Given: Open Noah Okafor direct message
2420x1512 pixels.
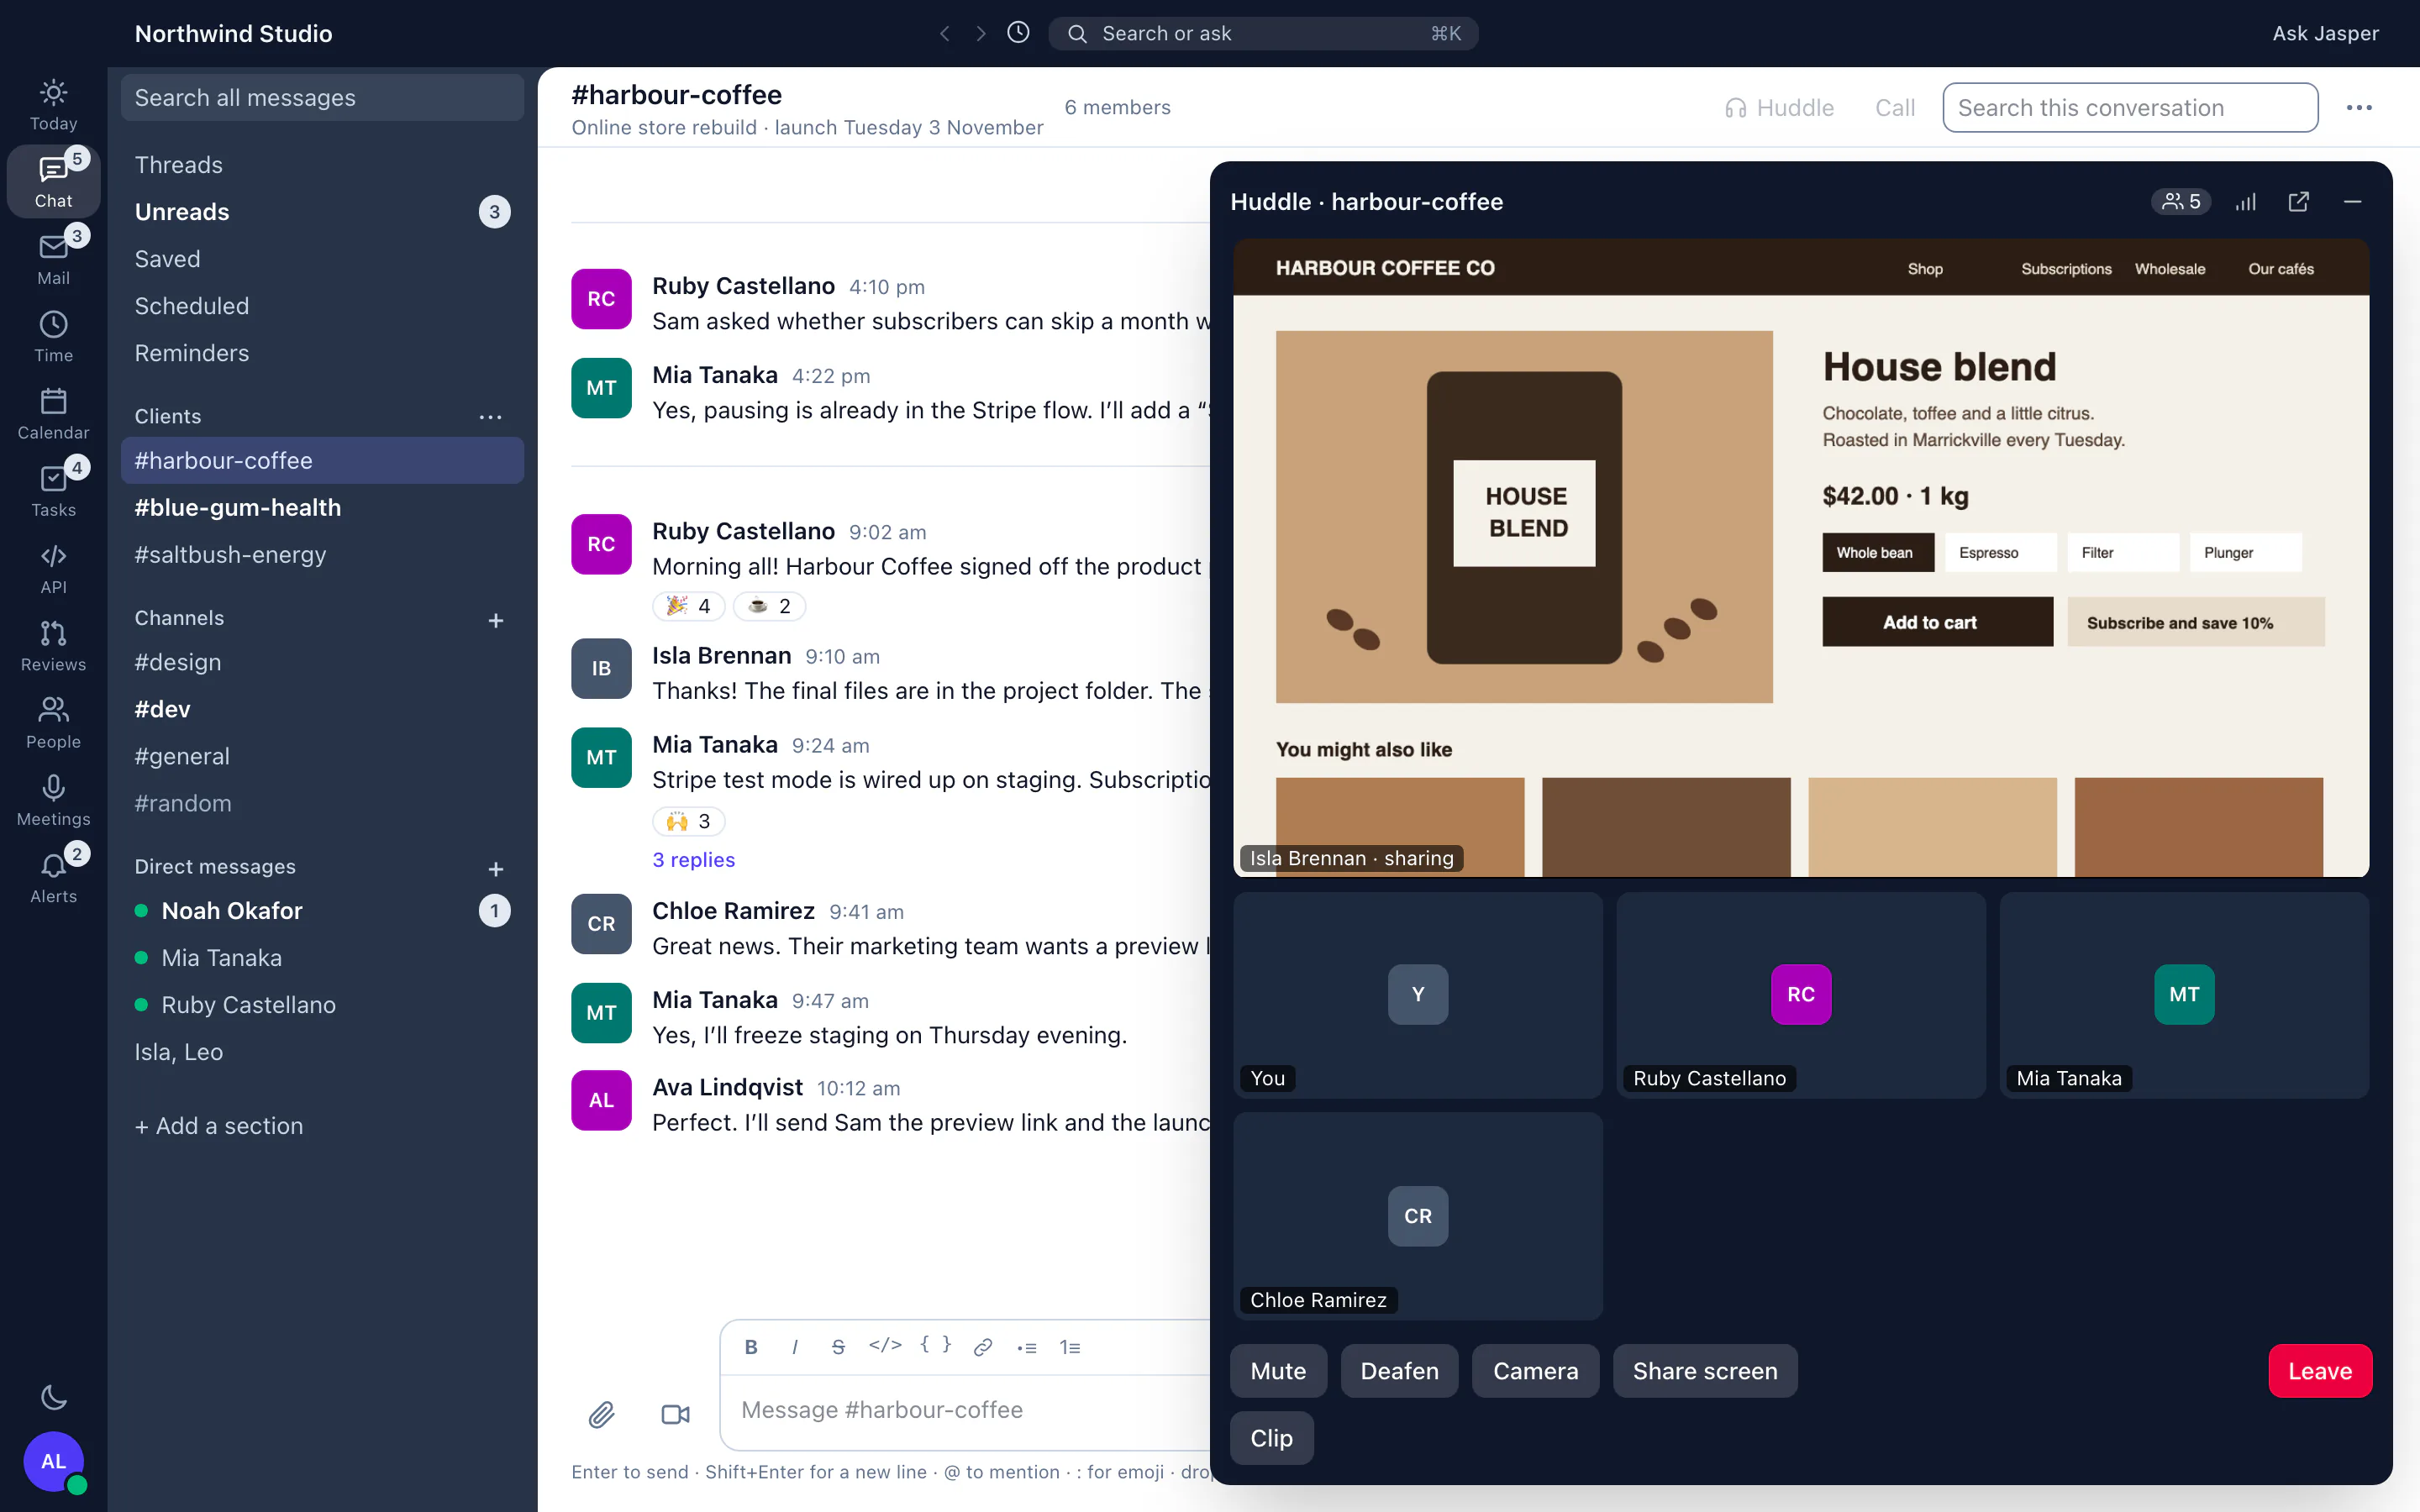Looking at the screenshot, I should (322, 910).
